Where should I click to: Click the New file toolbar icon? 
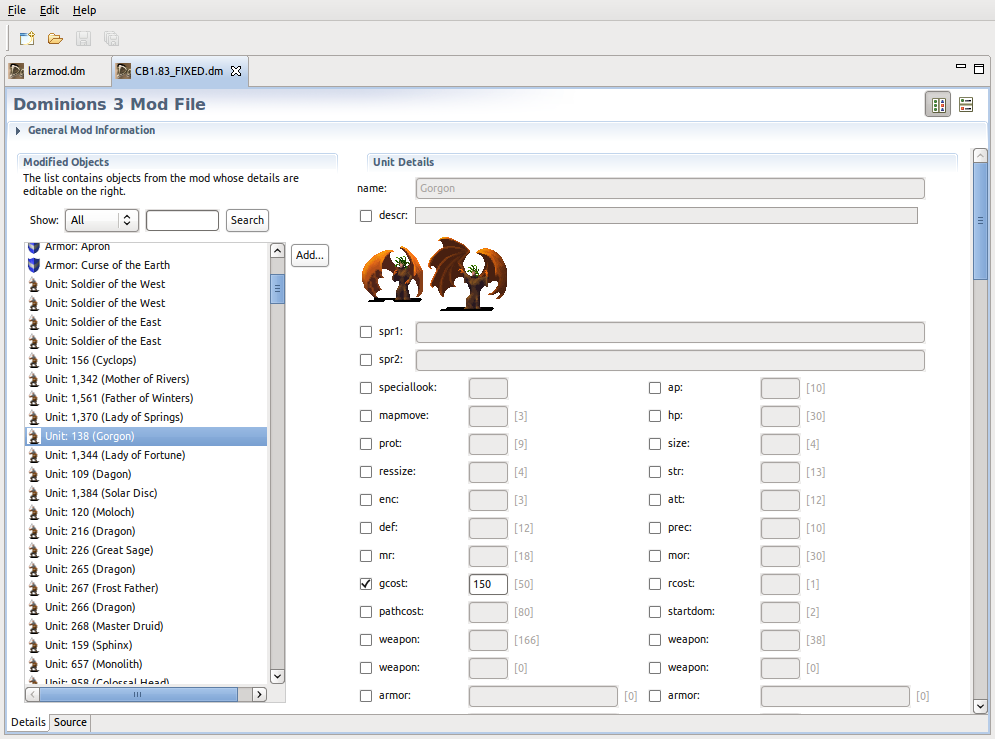tap(27, 39)
